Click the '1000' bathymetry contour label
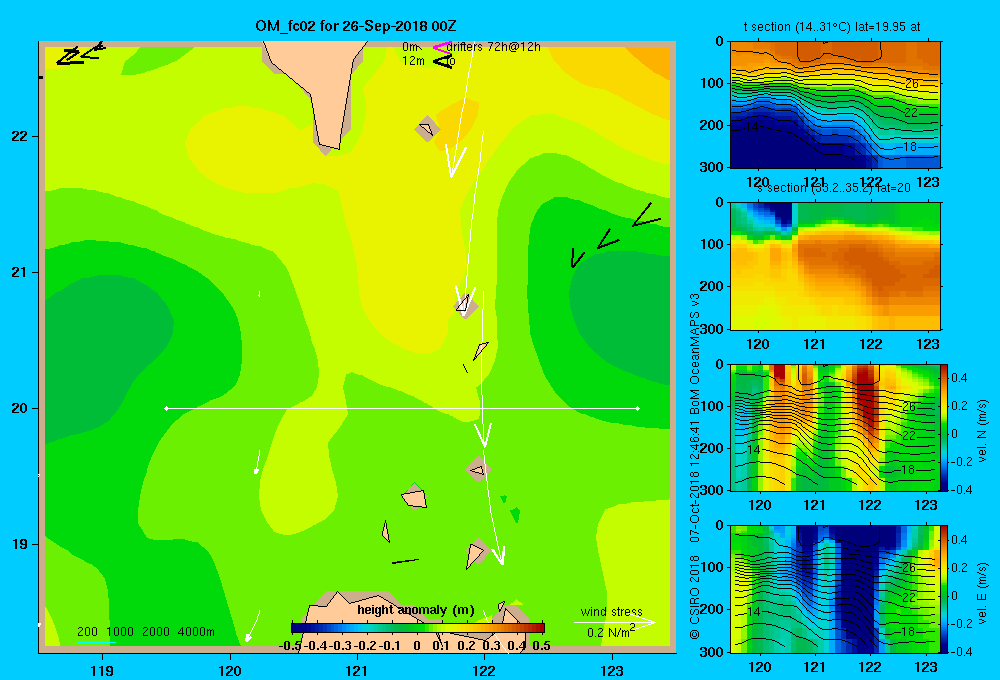The width and height of the screenshot is (1000, 680). [120, 632]
